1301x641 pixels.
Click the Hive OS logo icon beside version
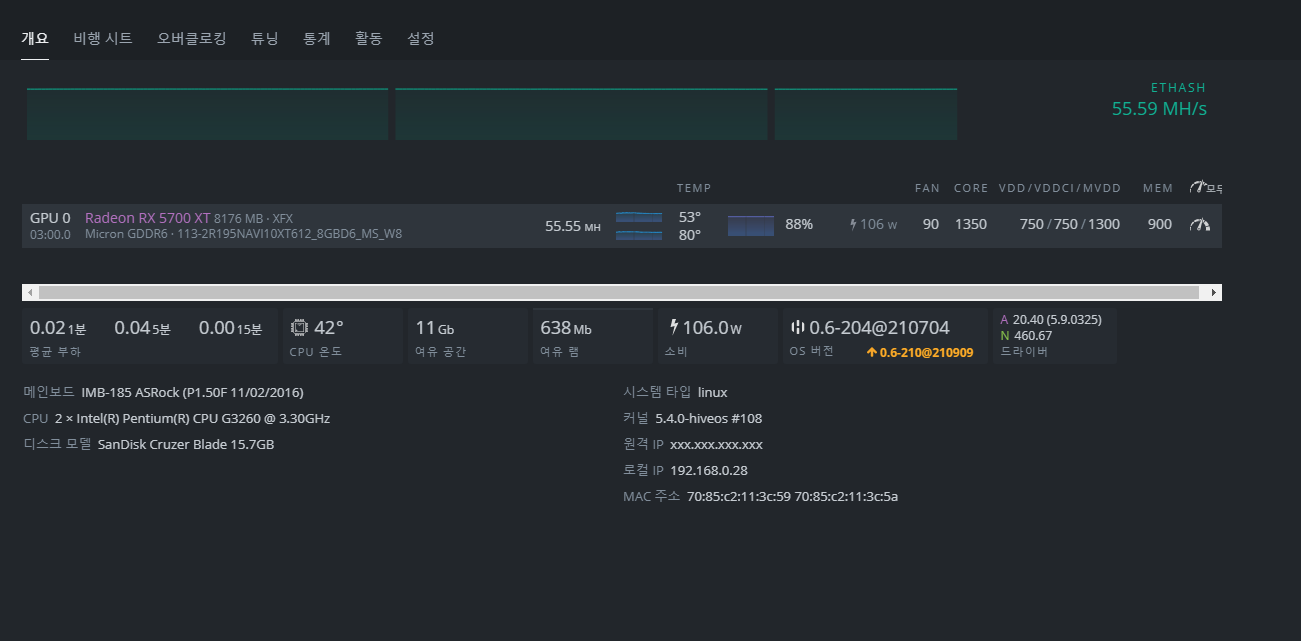[x=797, y=327]
